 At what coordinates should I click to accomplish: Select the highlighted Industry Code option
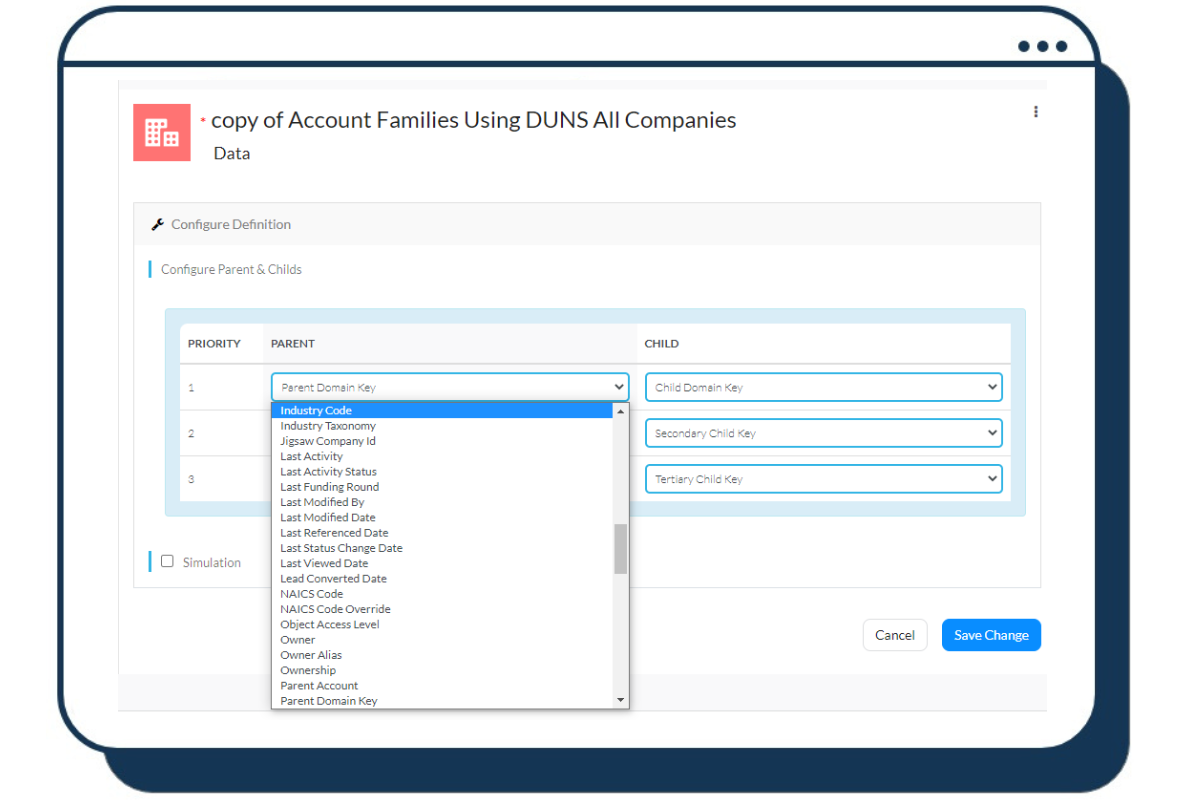coord(316,410)
